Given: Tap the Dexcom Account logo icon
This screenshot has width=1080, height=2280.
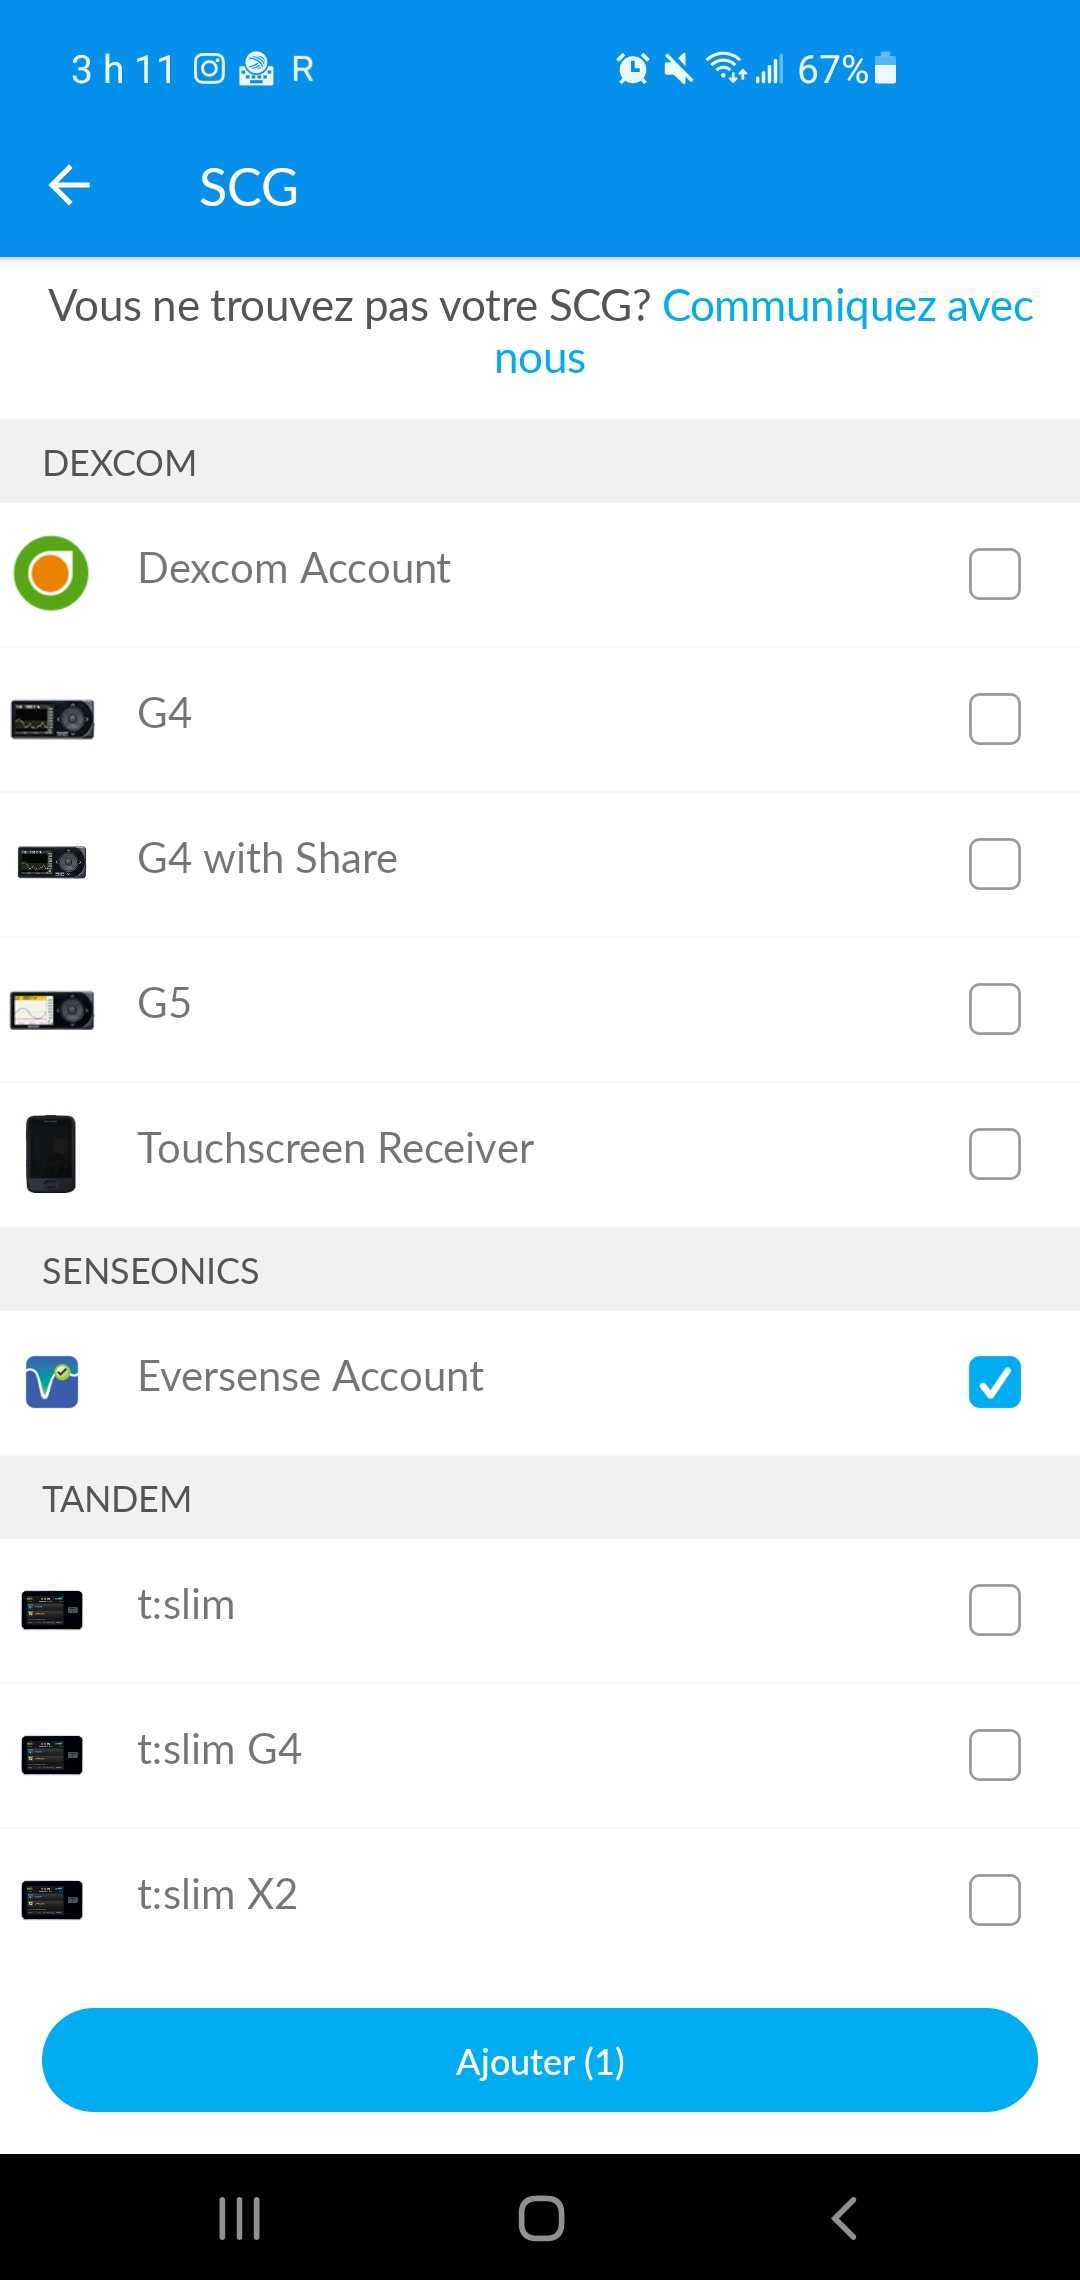Looking at the screenshot, I should coord(51,573).
